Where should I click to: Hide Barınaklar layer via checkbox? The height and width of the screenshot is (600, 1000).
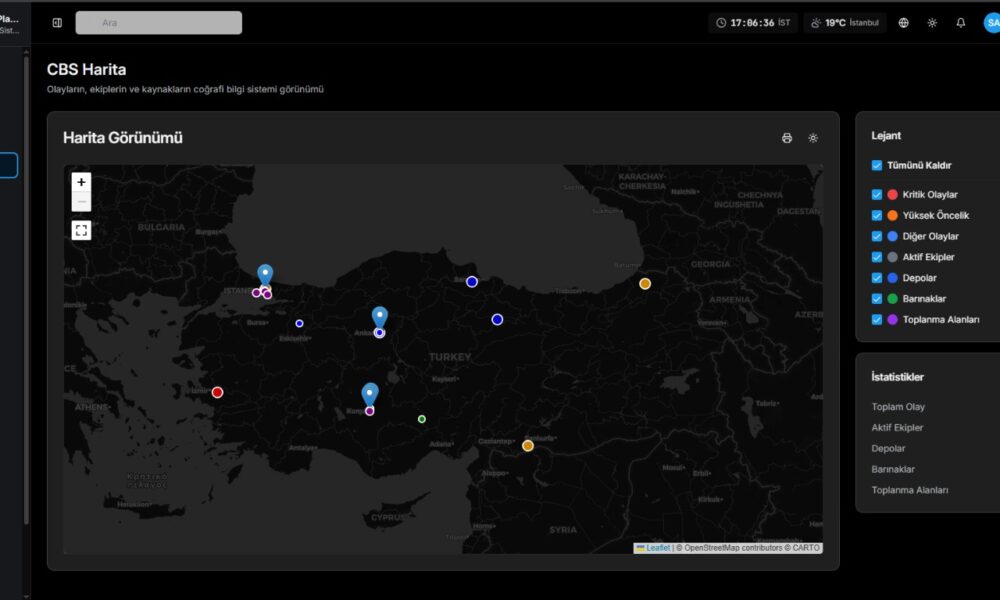tap(877, 299)
